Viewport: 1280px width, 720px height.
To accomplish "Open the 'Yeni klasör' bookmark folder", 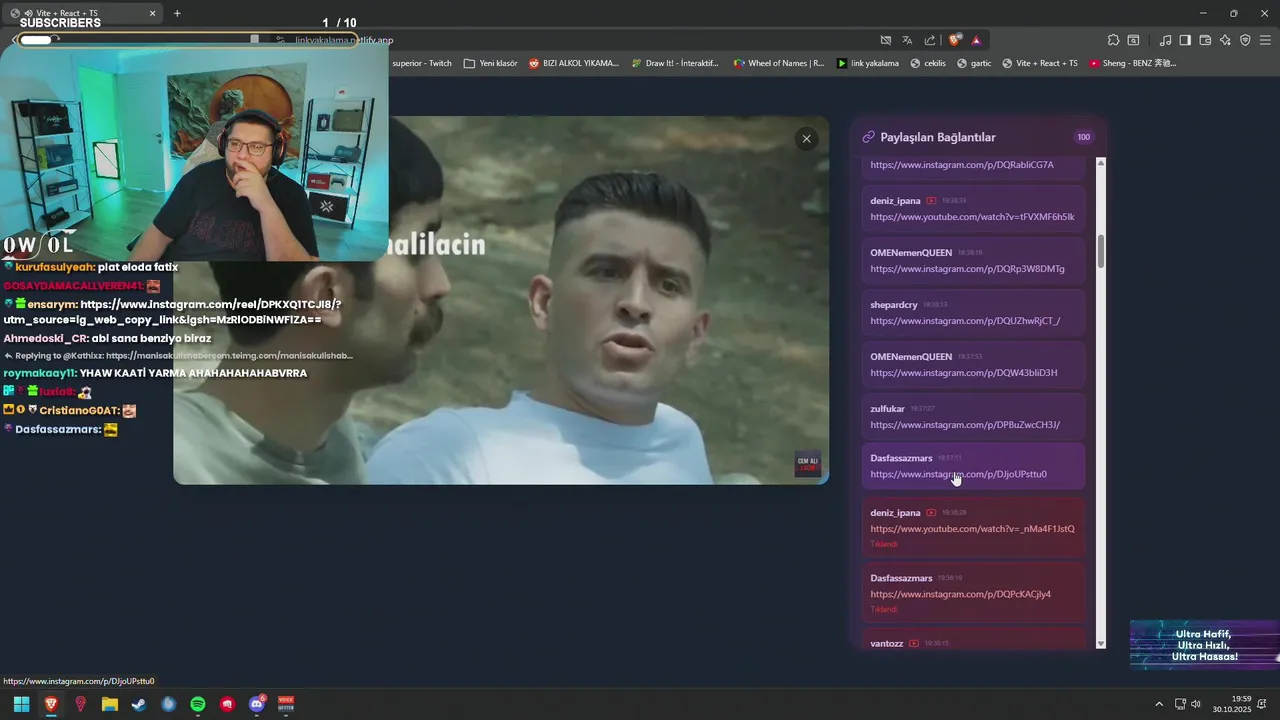I will 491,63.
